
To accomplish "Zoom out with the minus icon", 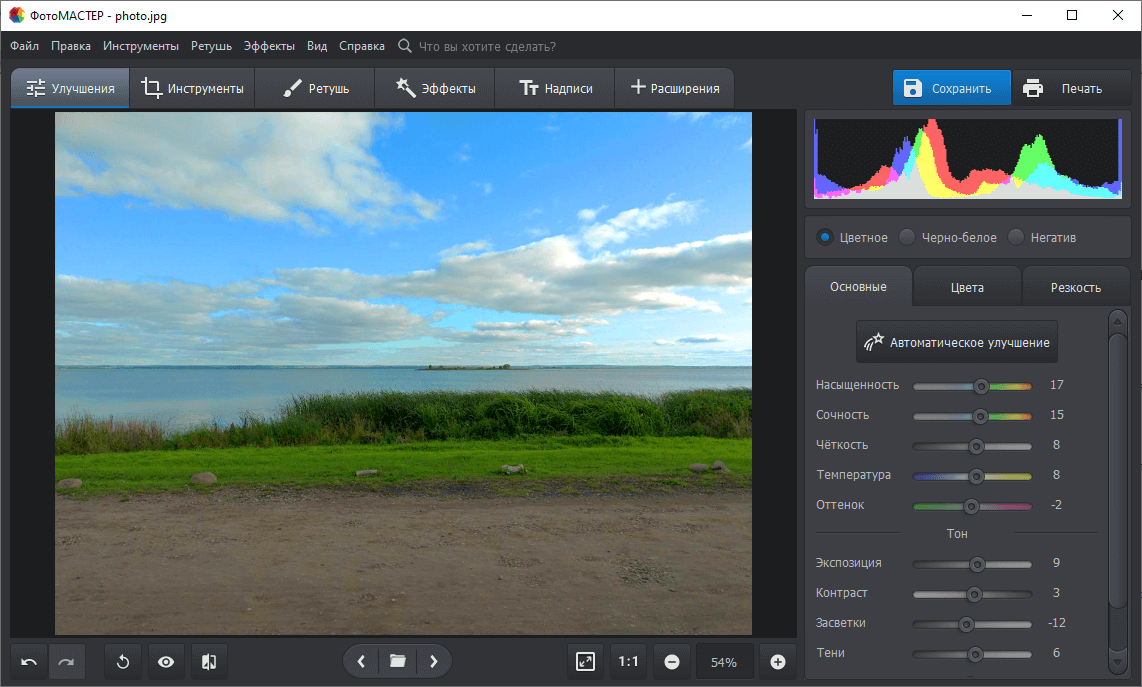I will (672, 662).
